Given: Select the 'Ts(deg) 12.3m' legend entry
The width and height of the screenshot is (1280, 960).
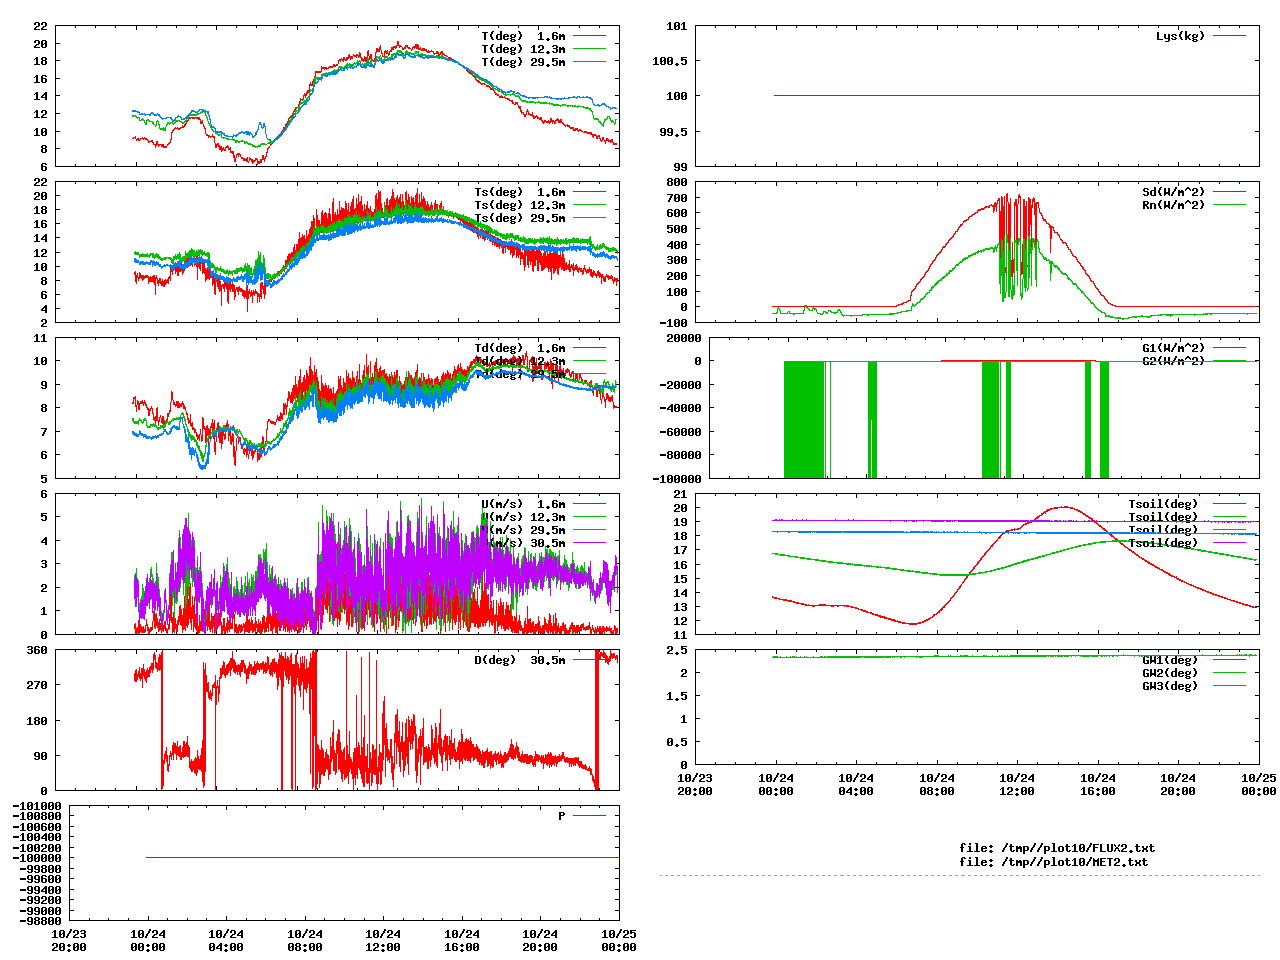Looking at the screenshot, I should coord(520,205).
